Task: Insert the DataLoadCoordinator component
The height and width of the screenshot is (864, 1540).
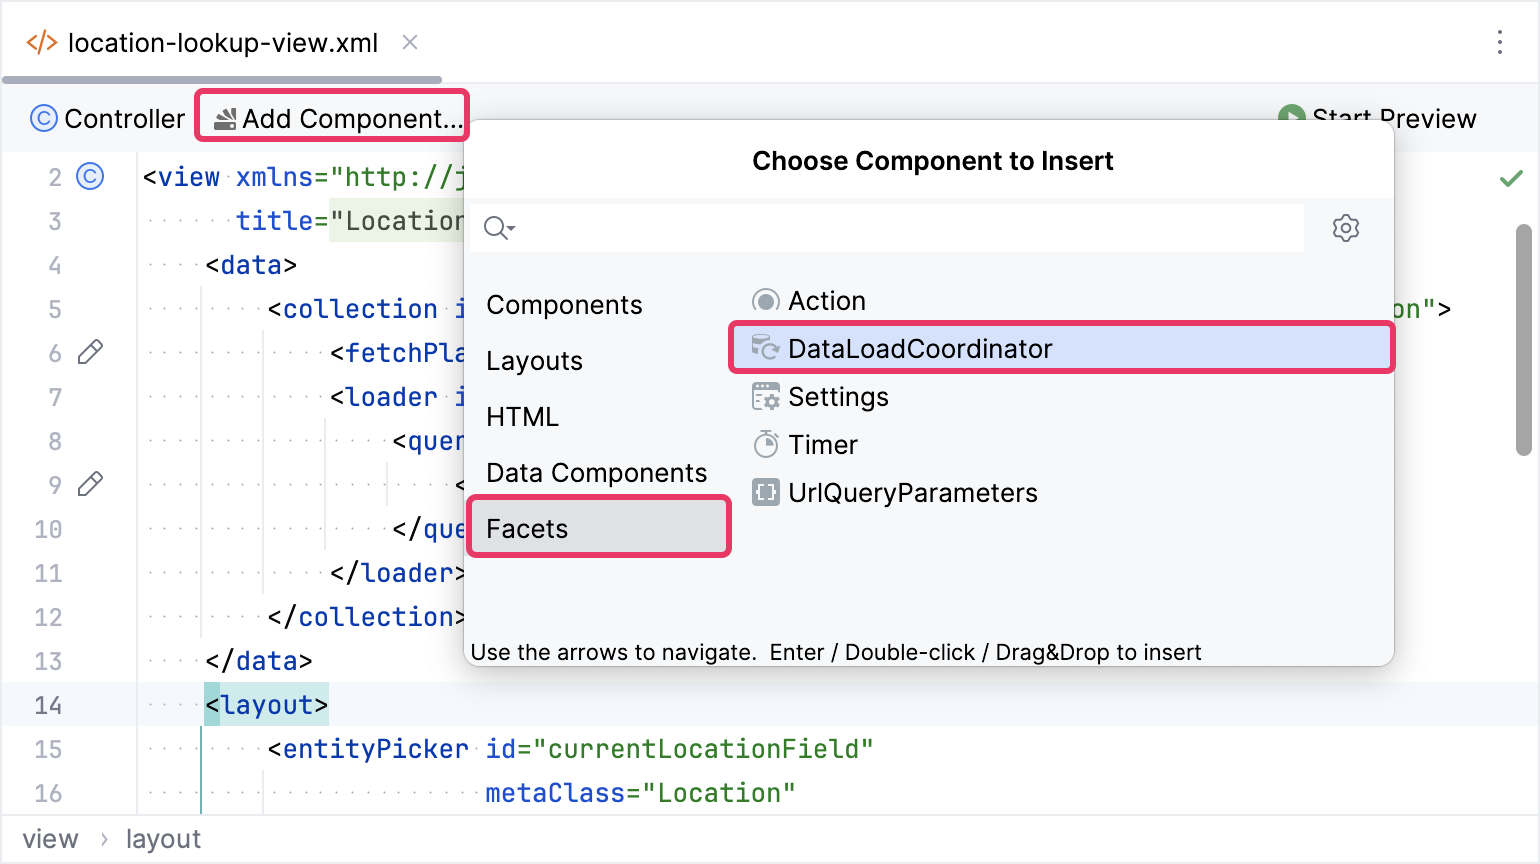Action: coord(919,348)
